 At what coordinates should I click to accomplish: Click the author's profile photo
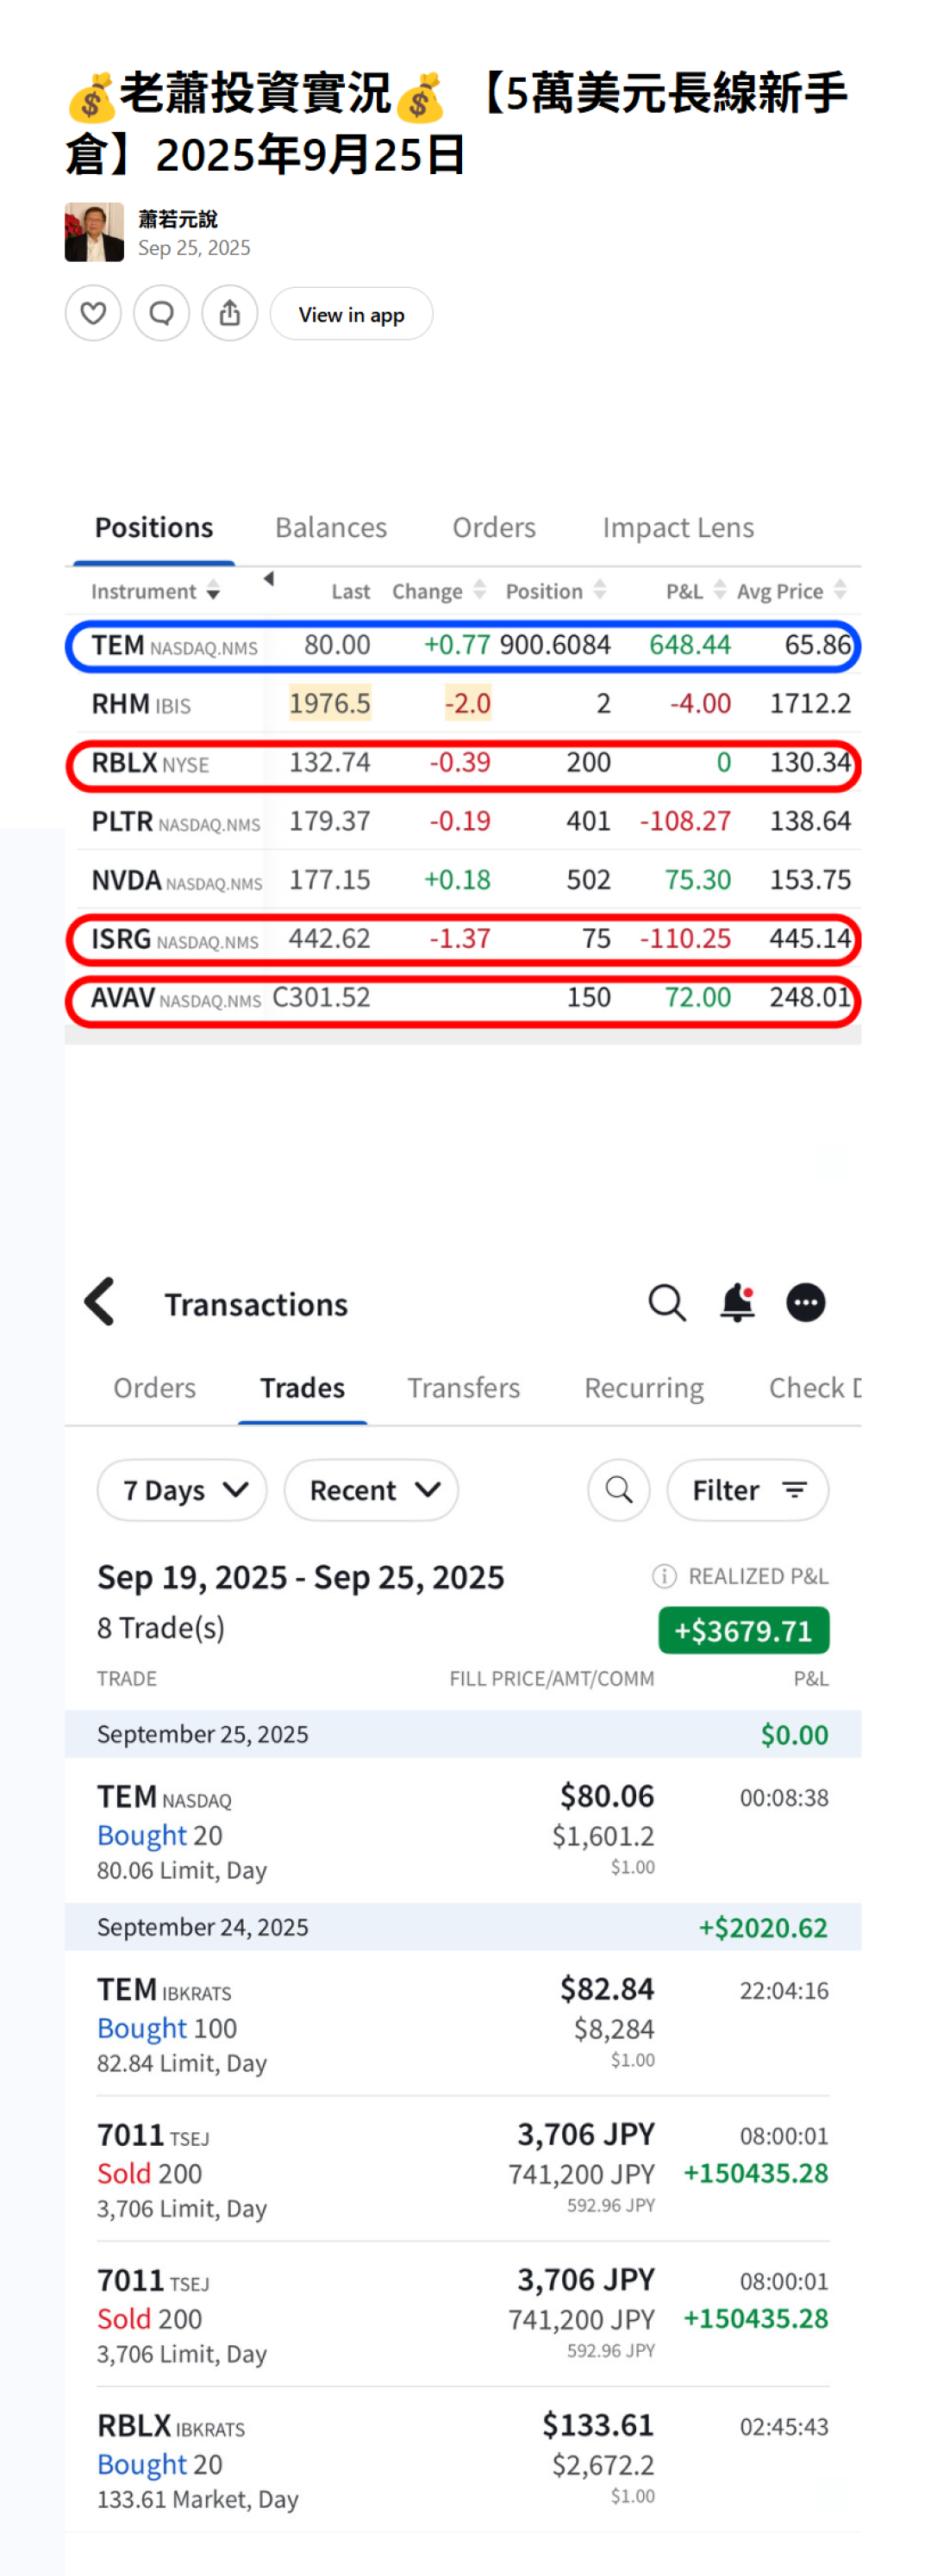[94, 232]
